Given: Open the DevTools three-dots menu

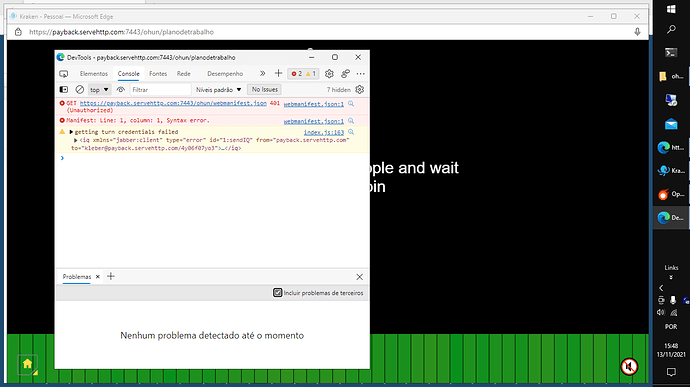Looking at the screenshot, I should click(x=360, y=74).
